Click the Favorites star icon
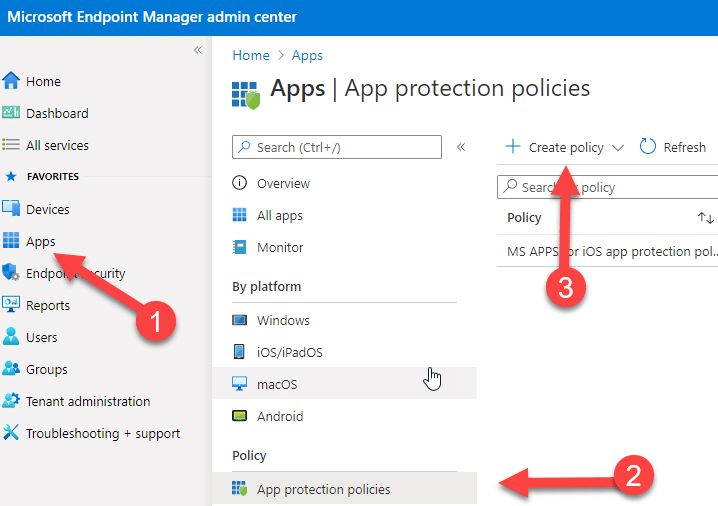718x506 pixels. (x=11, y=176)
